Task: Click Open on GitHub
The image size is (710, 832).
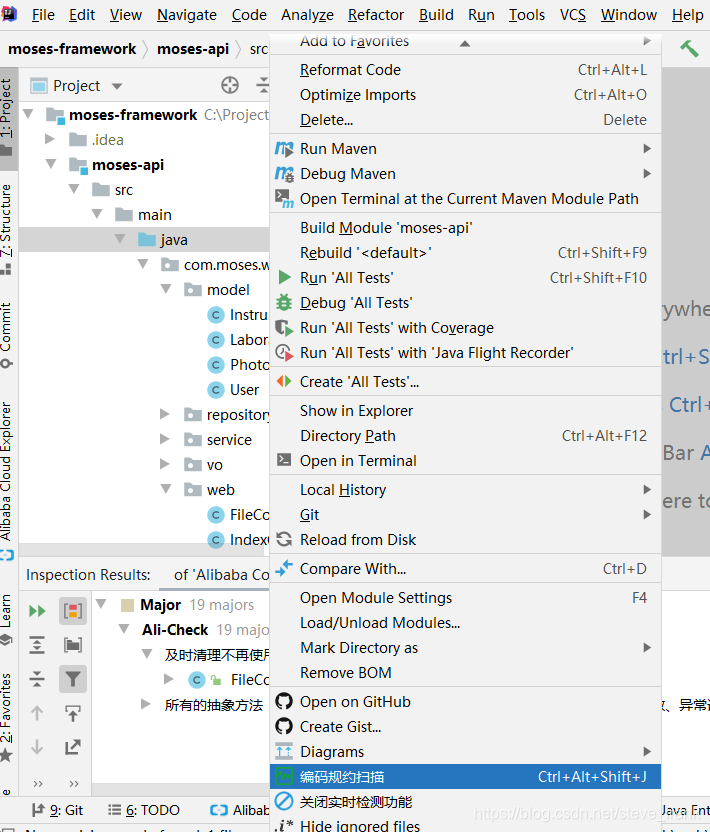Action: pyautogui.click(x=465, y=702)
